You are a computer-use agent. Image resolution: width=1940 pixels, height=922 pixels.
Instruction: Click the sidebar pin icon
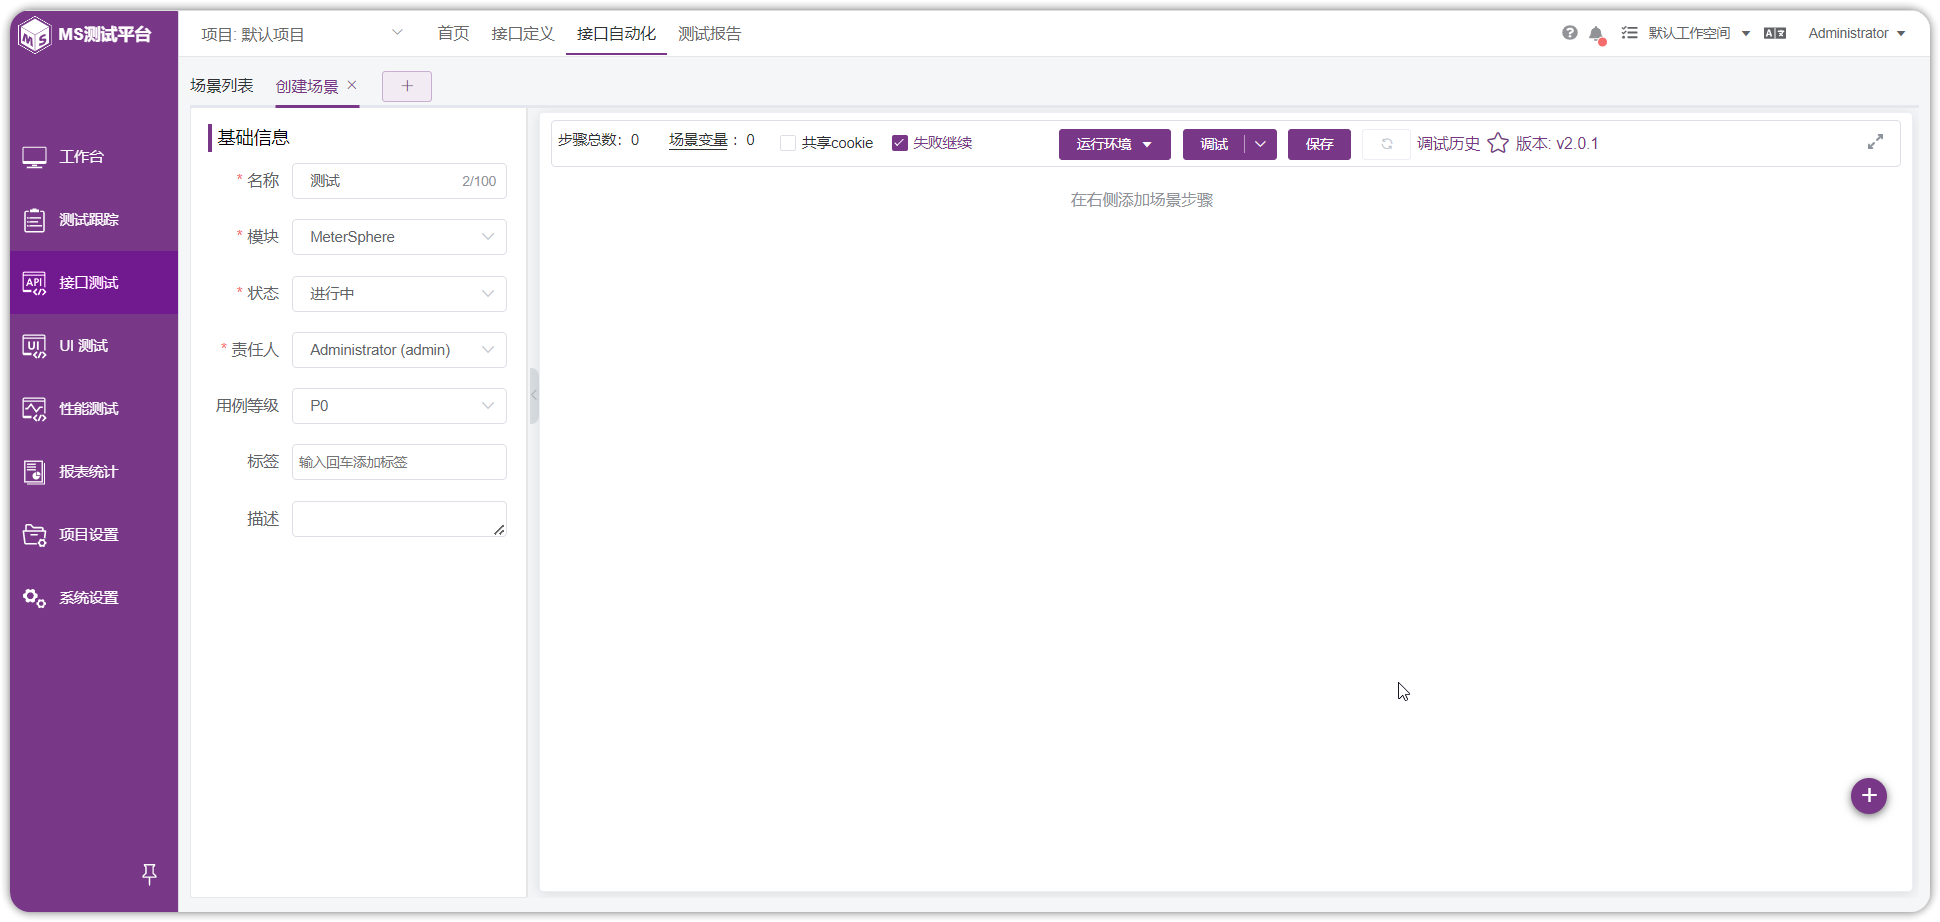point(149,874)
